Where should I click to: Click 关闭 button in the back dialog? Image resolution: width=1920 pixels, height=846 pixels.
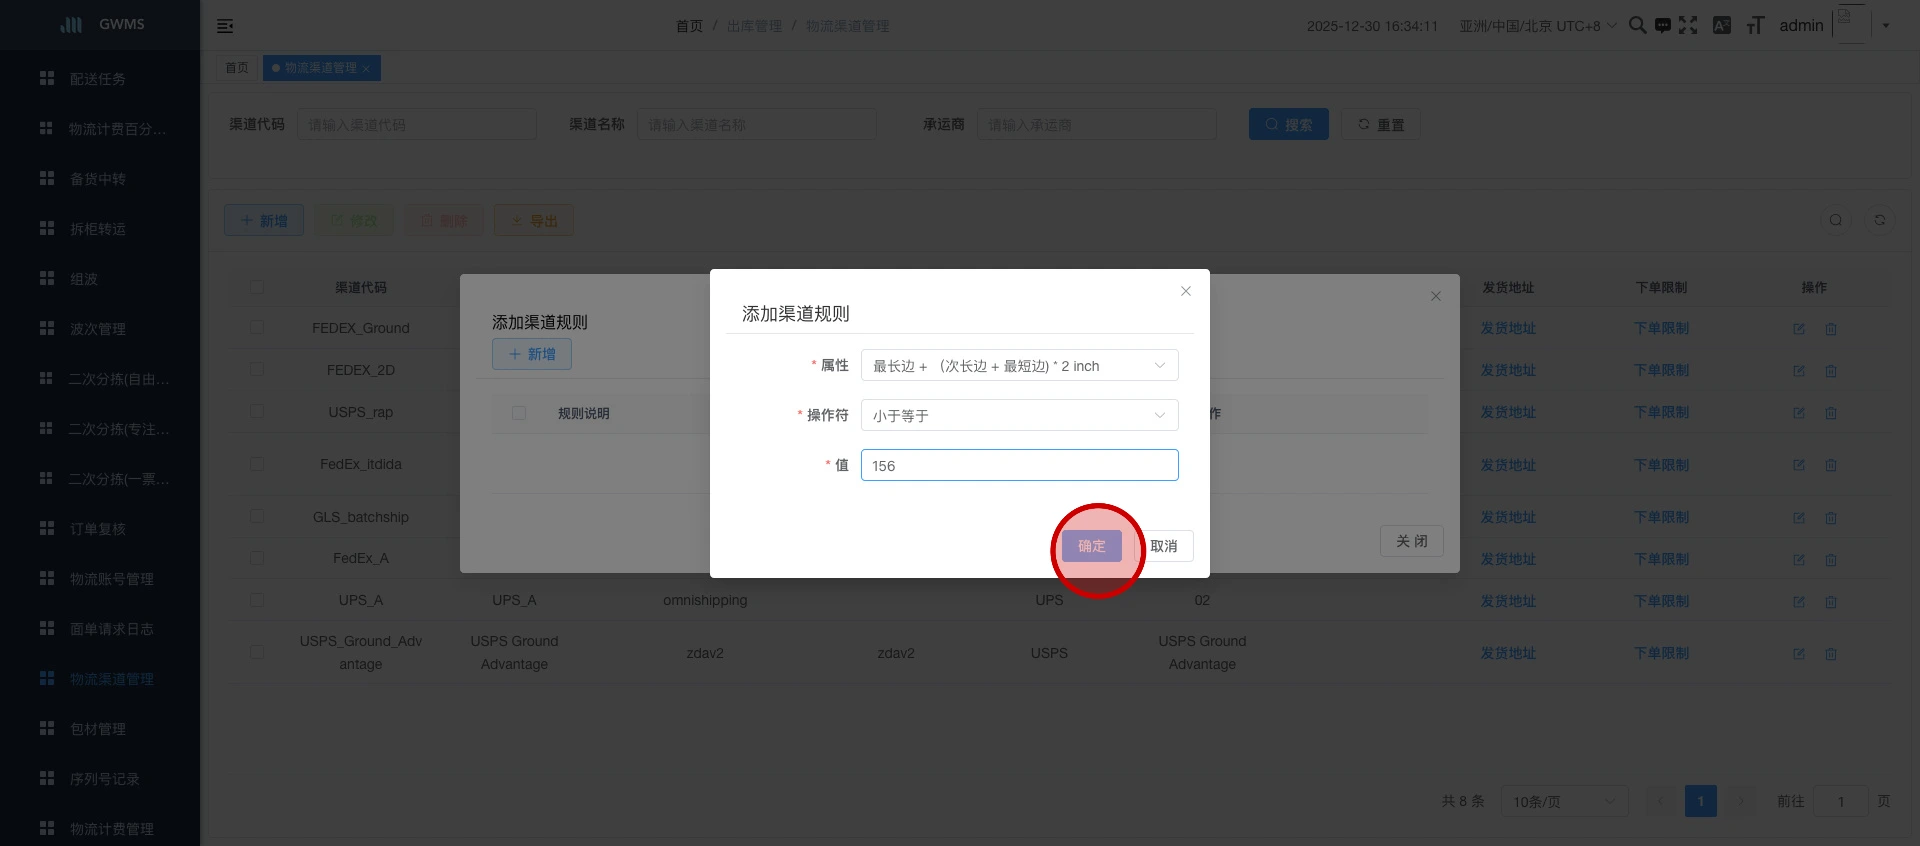(x=1412, y=541)
